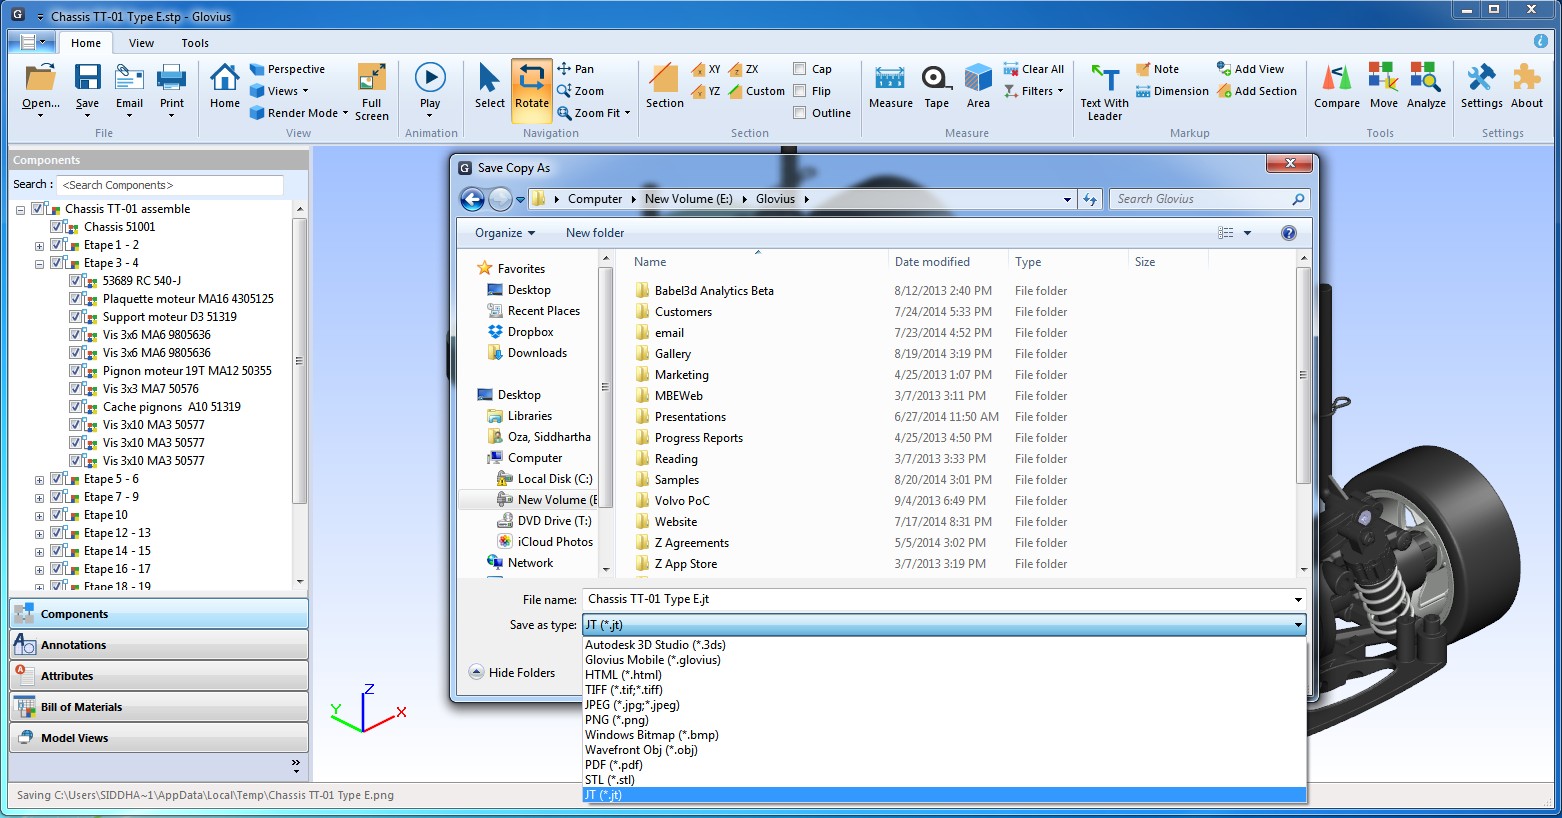Set section plane to ZX
1562x818 pixels.
point(744,69)
